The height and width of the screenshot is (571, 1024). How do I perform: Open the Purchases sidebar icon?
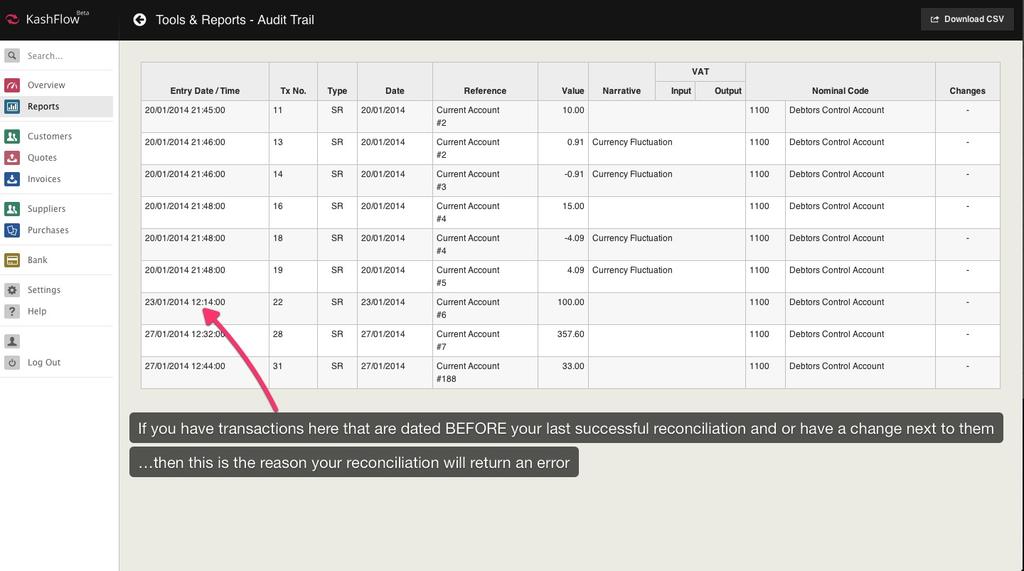[12, 230]
